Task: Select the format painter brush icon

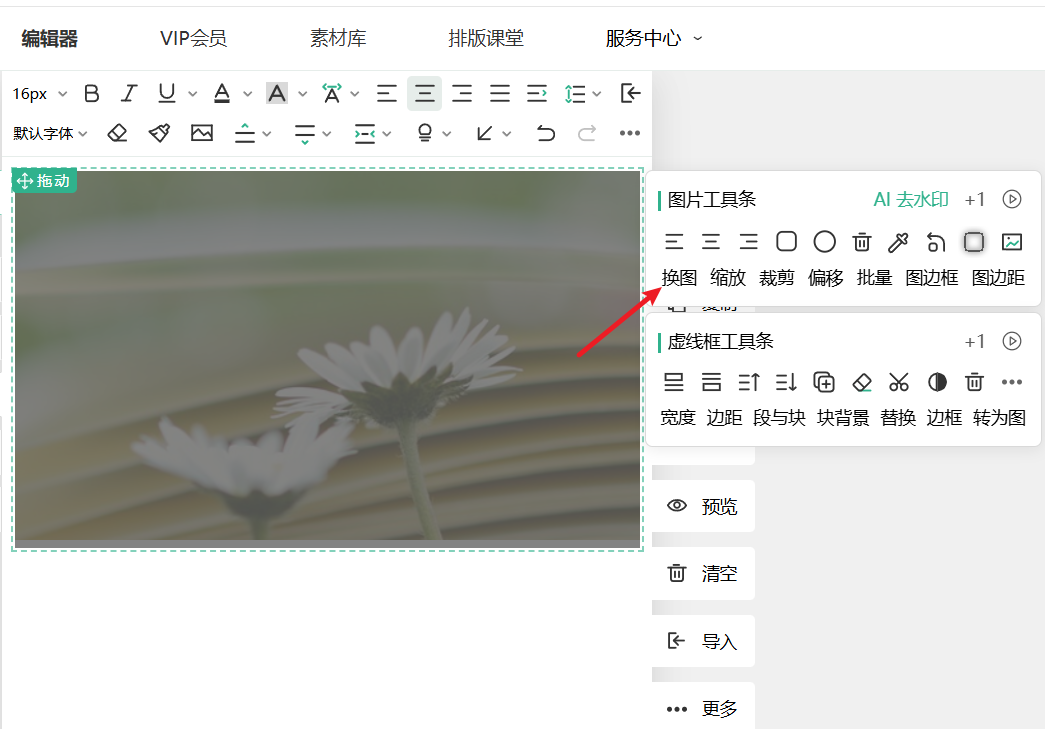Action: pyautogui.click(x=159, y=133)
